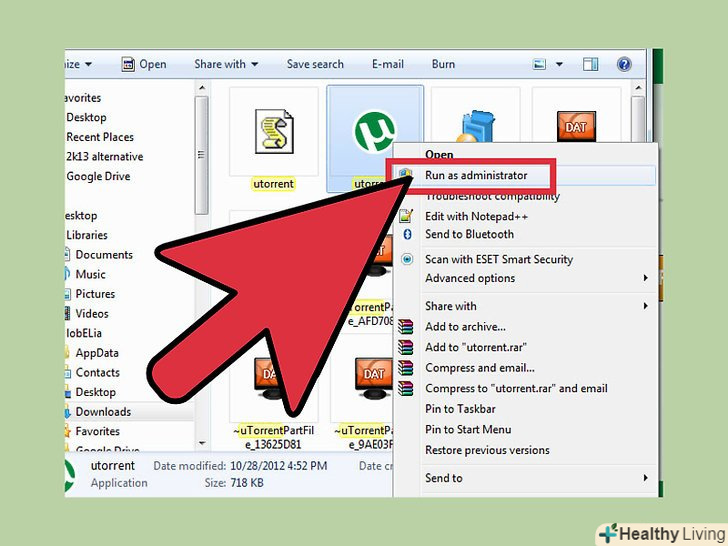
Task: Toggle the preview pane icon
Action: click(590, 64)
